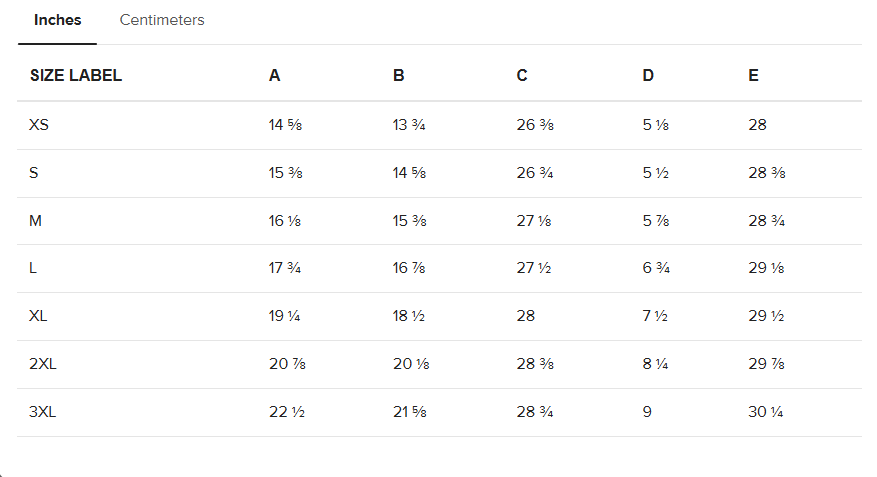Select the XL size label cell
877x477 pixels.
(38, 316)
